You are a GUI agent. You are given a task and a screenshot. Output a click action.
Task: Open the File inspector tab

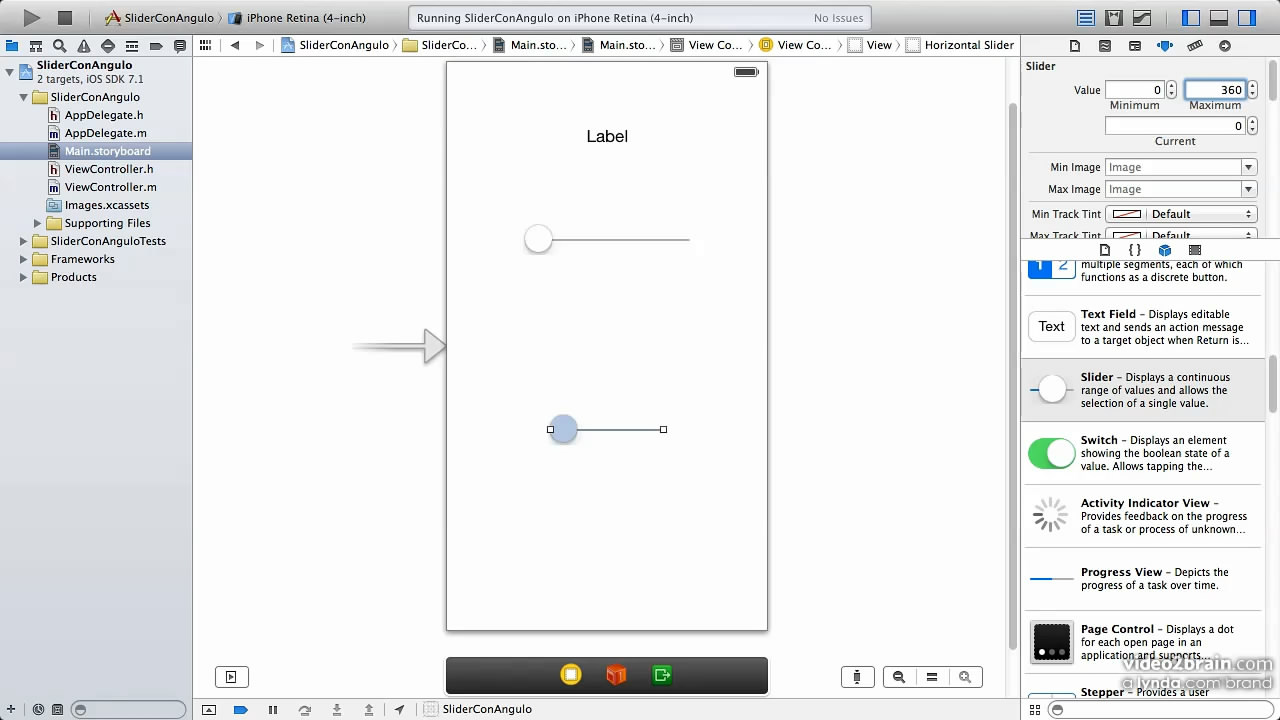point(1075,46)
